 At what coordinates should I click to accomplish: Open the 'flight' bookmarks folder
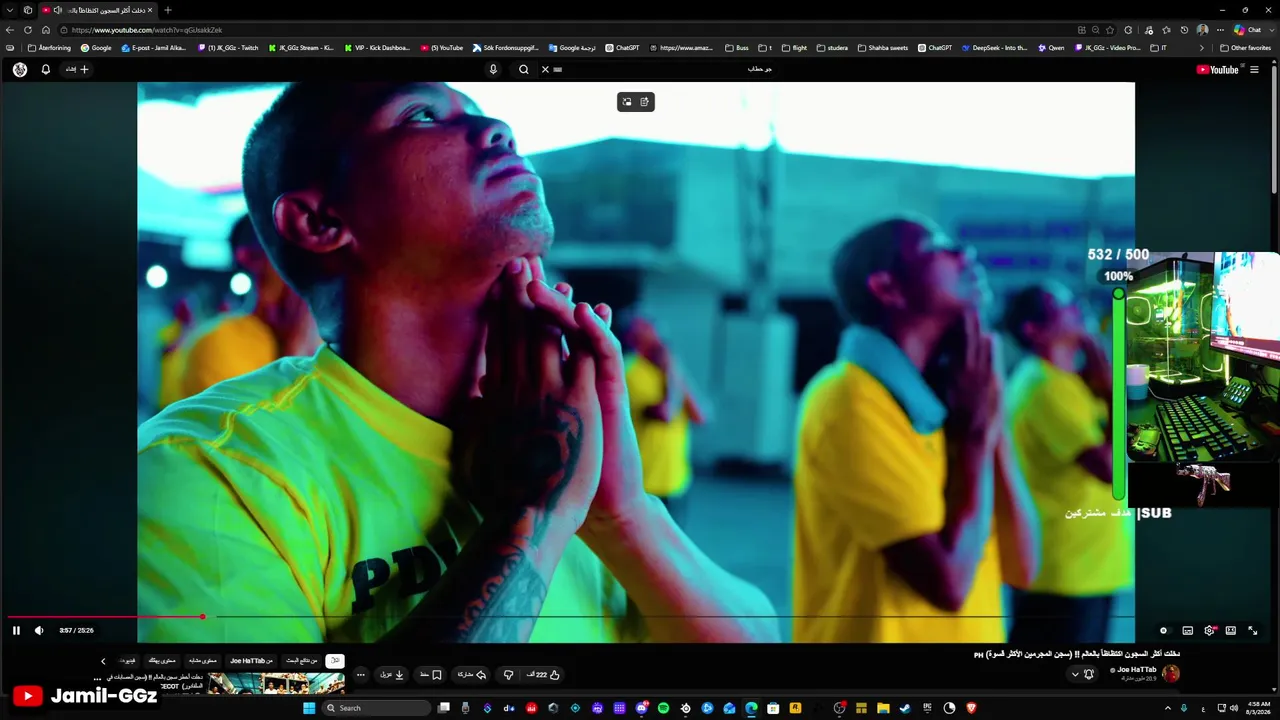pyautogui.click(x=795, y=48)
